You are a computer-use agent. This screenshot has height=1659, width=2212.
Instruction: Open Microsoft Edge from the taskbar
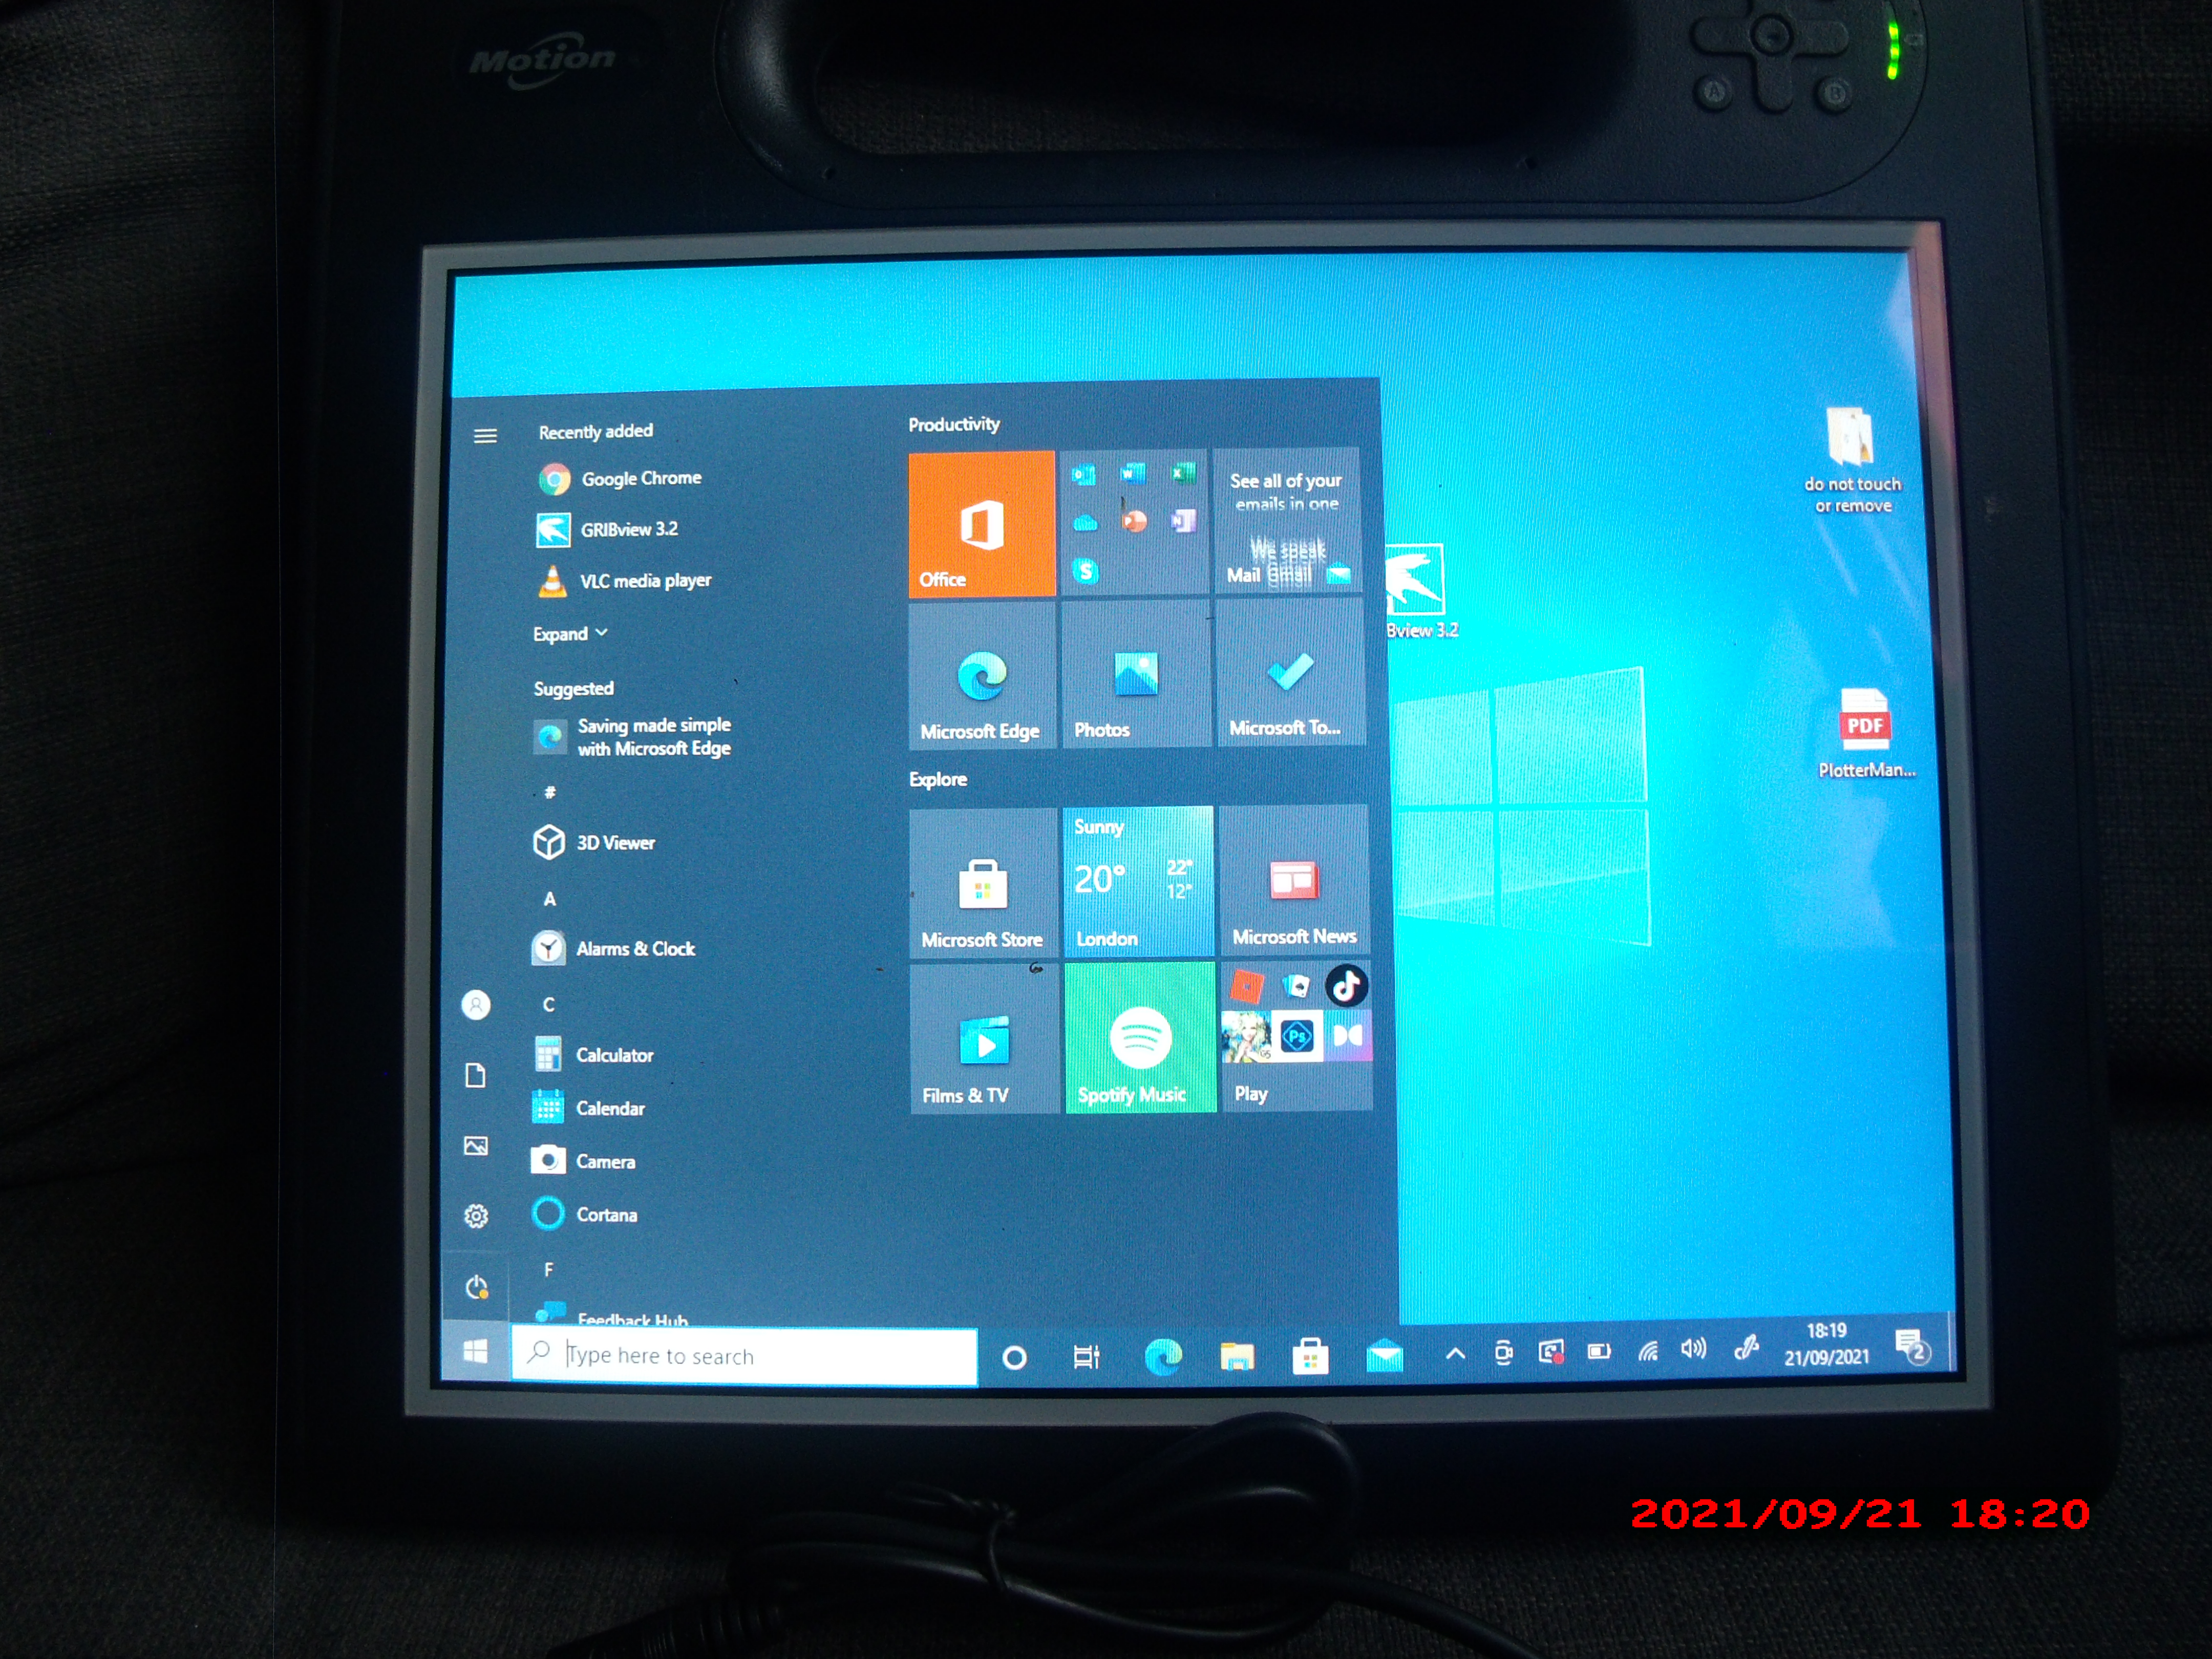1162,1356
